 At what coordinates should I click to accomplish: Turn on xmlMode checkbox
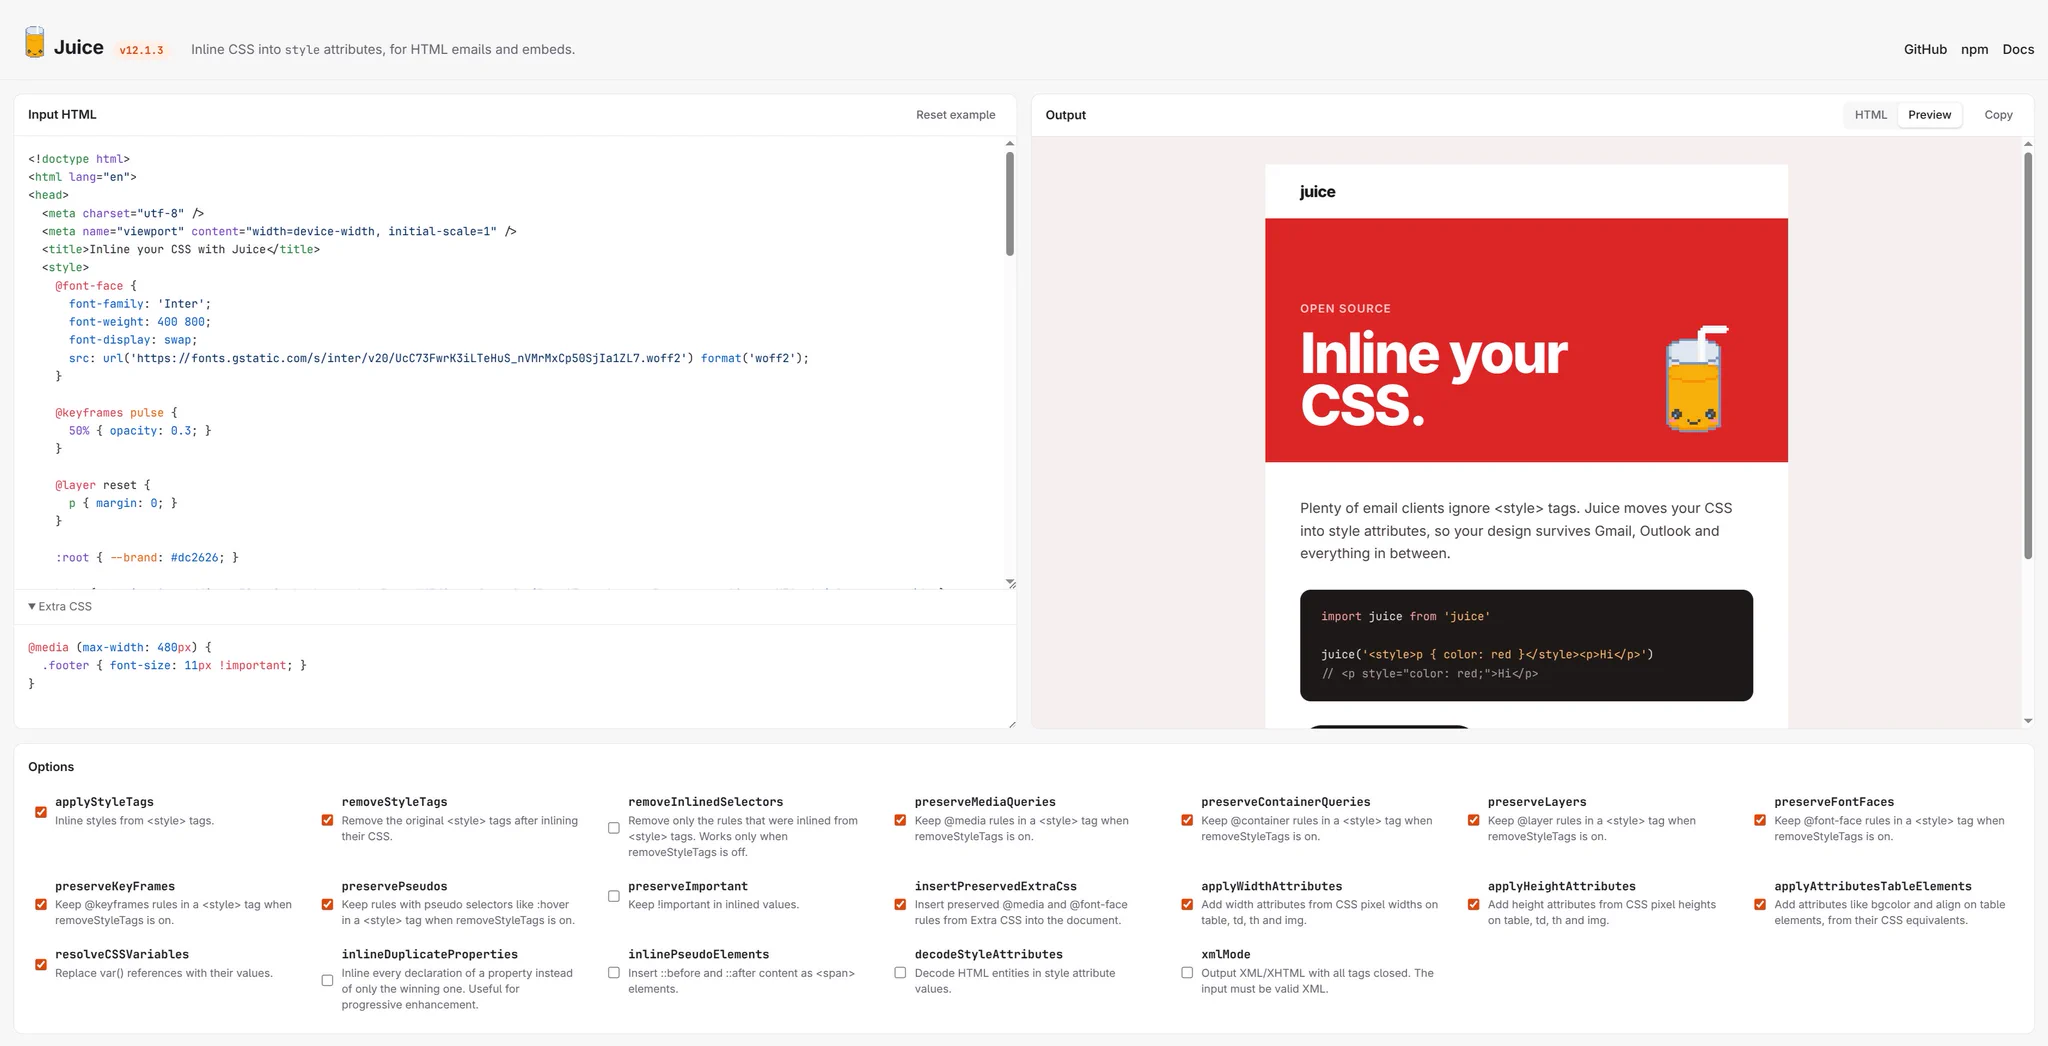[1187, 973]
